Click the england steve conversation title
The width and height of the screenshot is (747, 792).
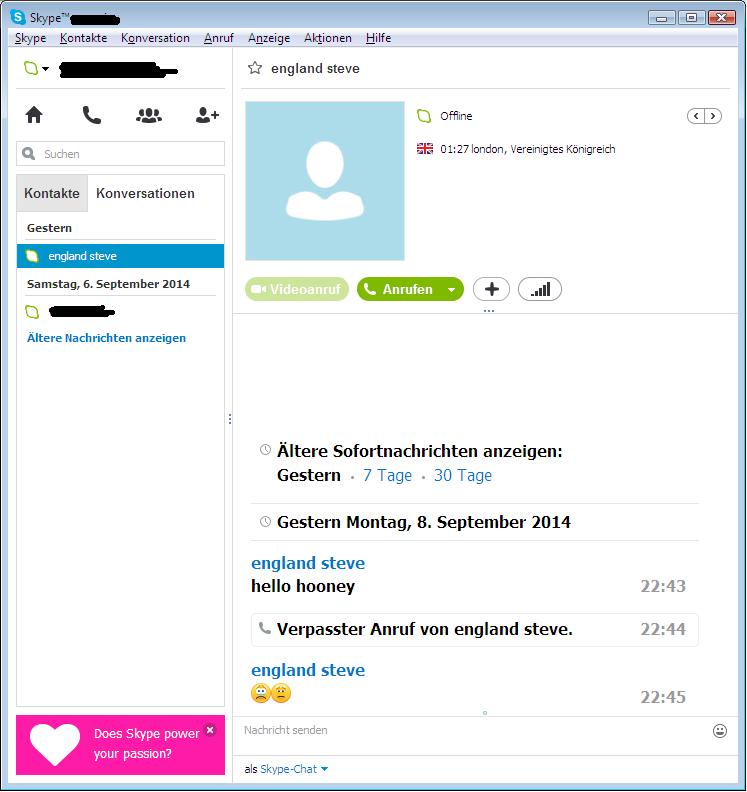click(315, 68)
